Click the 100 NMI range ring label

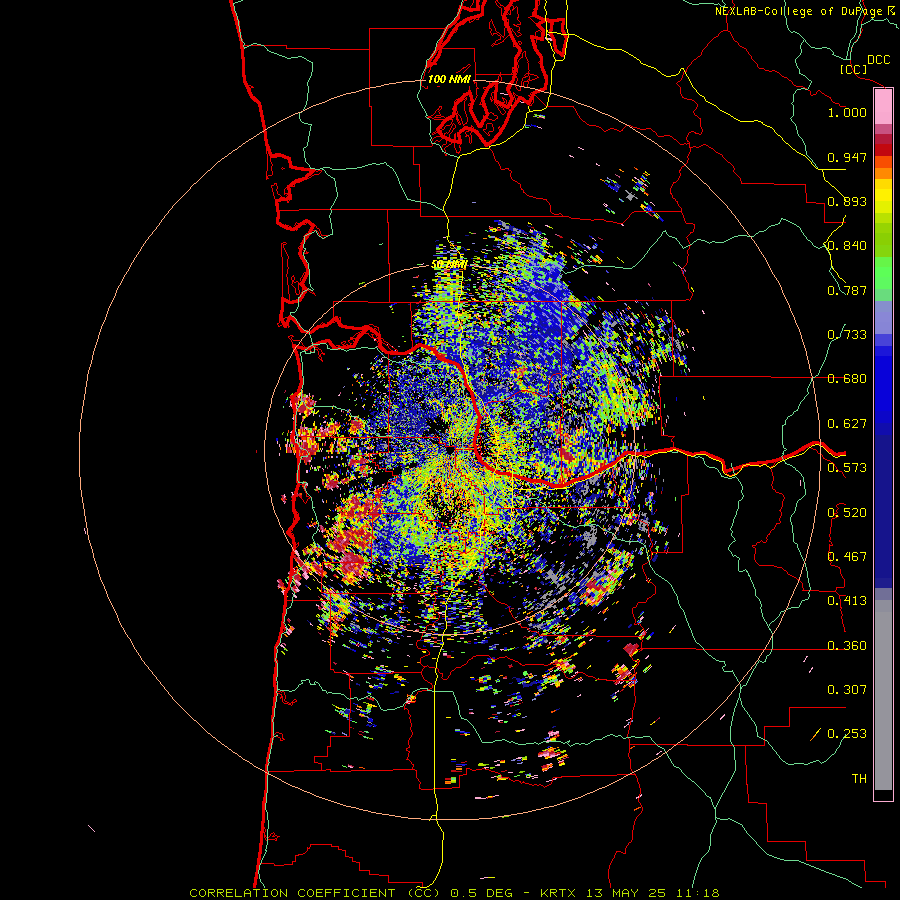[x=449, y=79]
